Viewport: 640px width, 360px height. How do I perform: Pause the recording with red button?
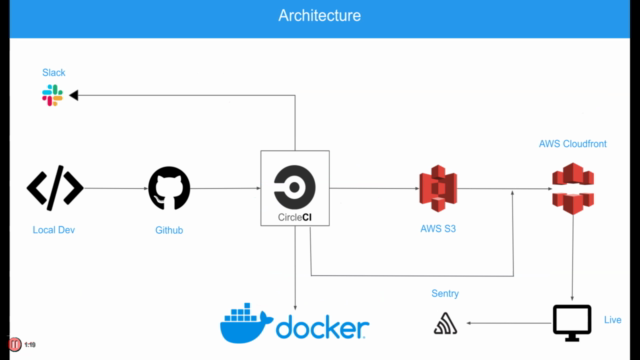[14, 344]
